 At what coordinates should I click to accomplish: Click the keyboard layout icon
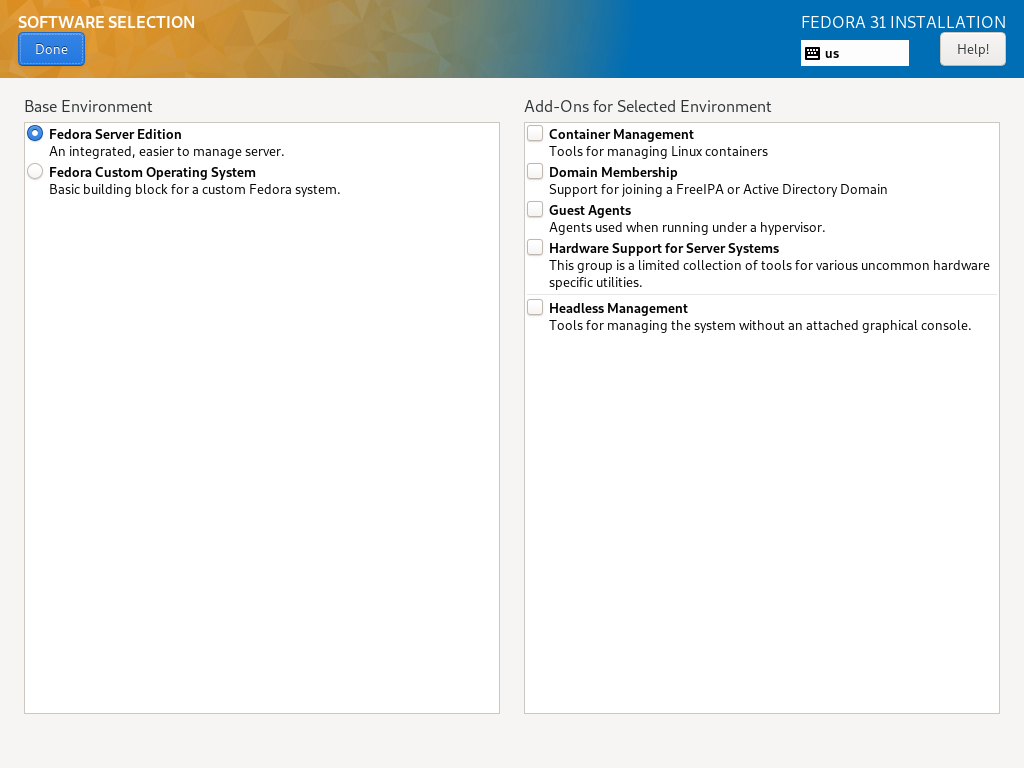pyautogui.click(x=812, y=54)
